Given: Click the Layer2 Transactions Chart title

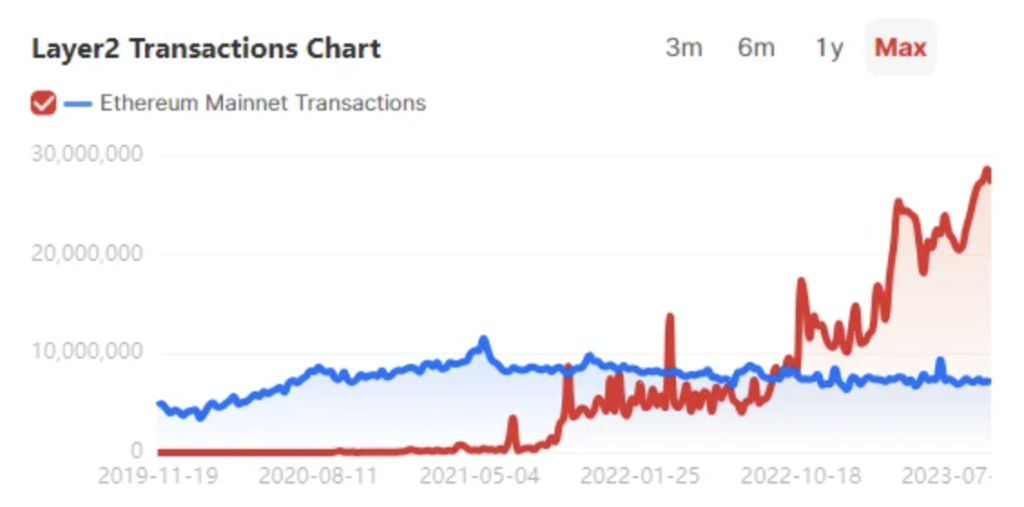Looking at the screenshot, I should click(x=206, y=48).
